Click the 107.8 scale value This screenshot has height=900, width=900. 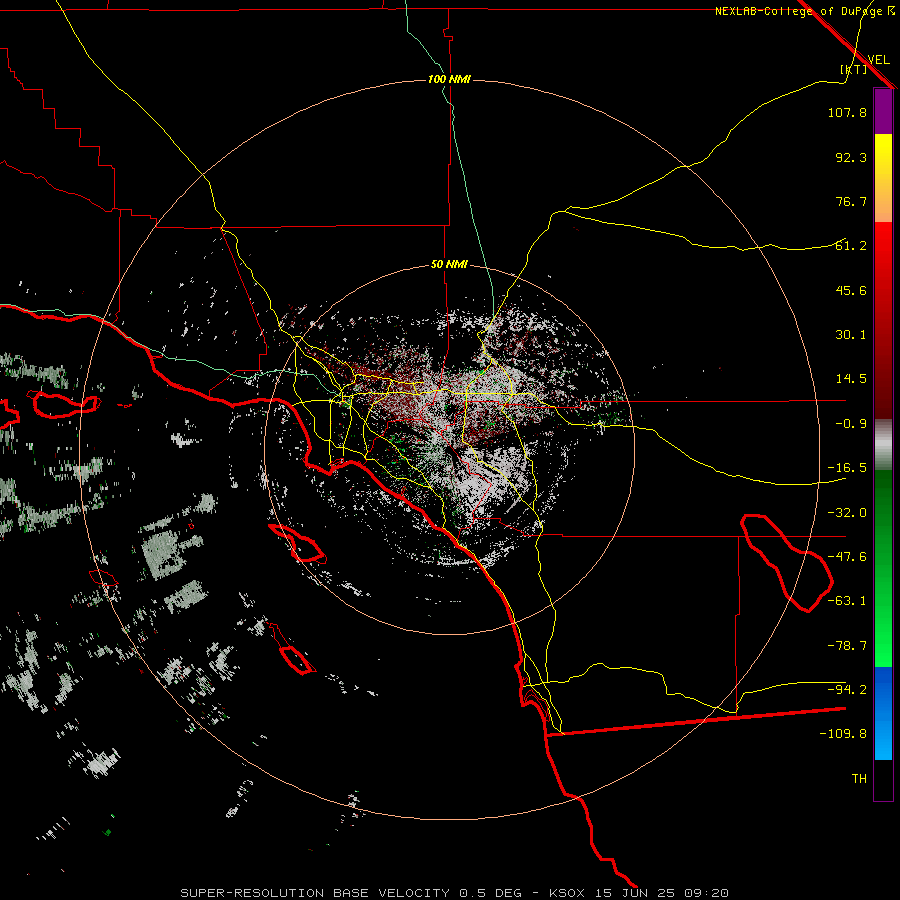point(847,112)
